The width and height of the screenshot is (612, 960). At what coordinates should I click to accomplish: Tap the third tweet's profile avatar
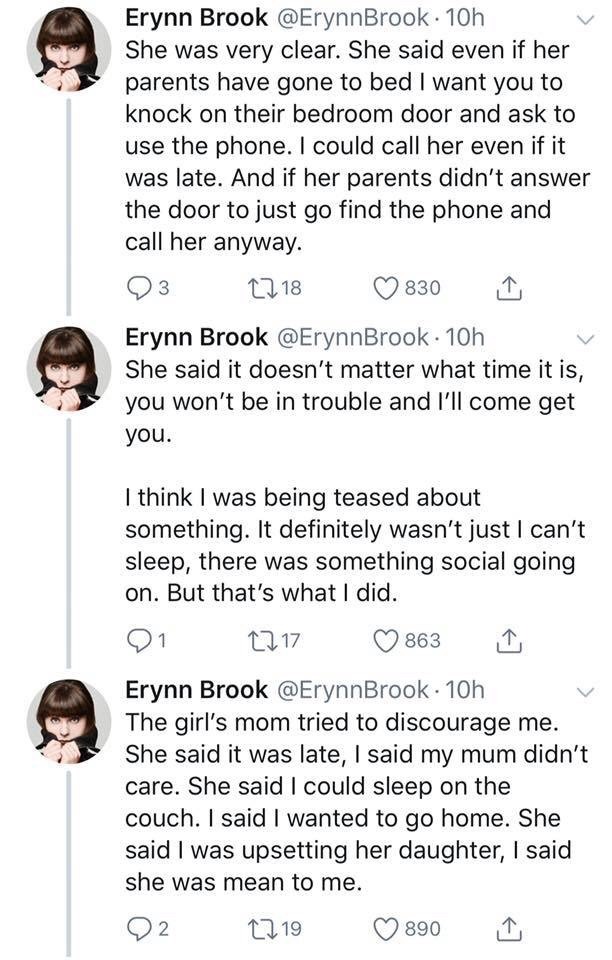point(67,720)
